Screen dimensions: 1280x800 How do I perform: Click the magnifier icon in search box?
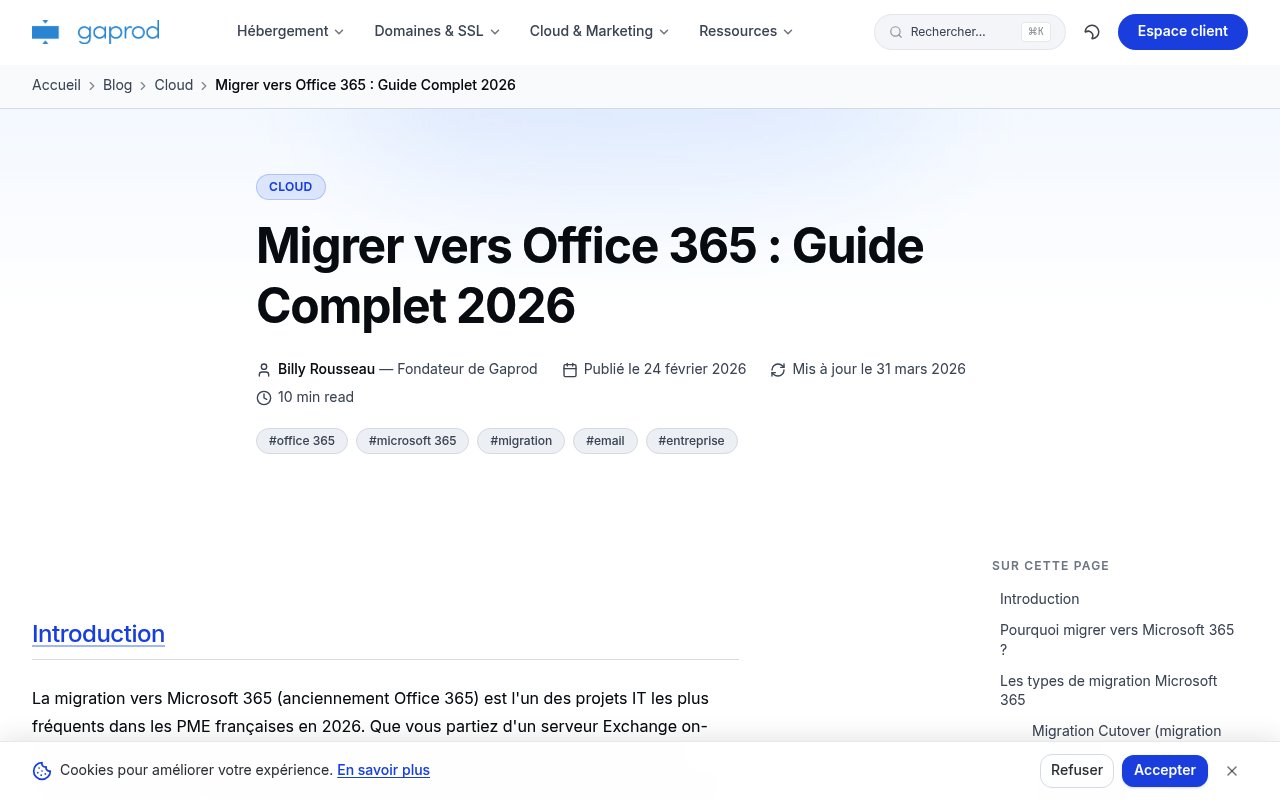click(896, 32)
